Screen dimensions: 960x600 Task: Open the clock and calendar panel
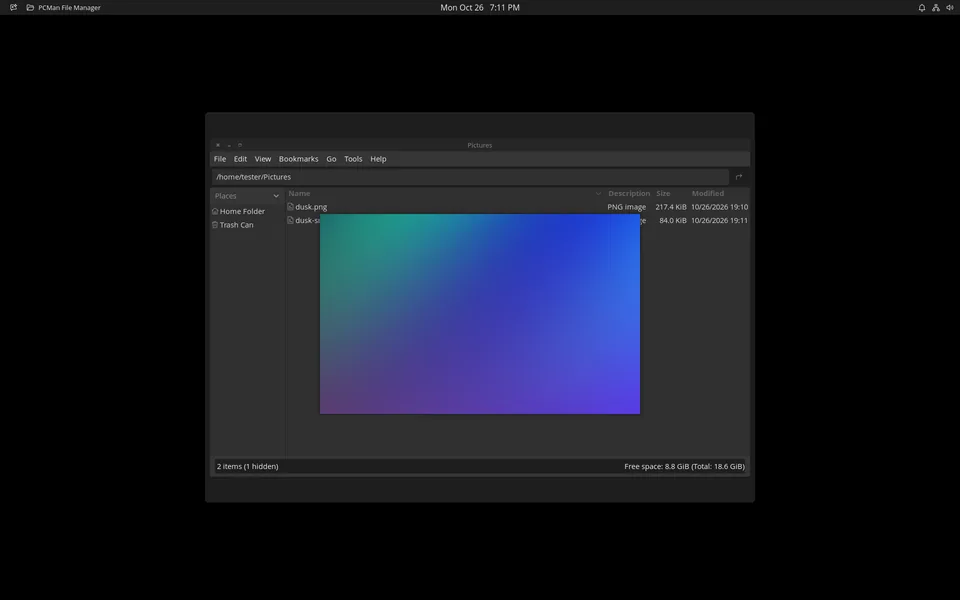point(480,7)
